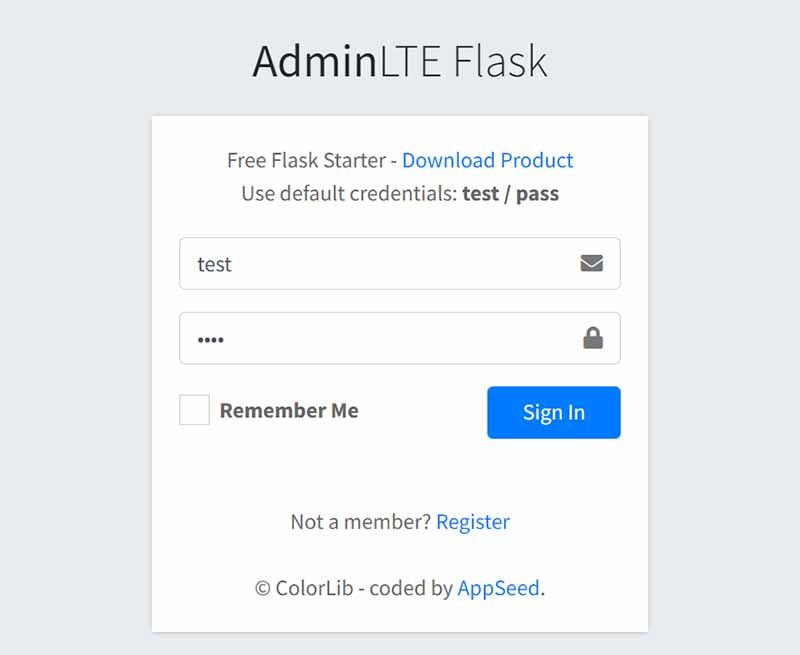Click the Remember Me label text

tap(289, 410)
